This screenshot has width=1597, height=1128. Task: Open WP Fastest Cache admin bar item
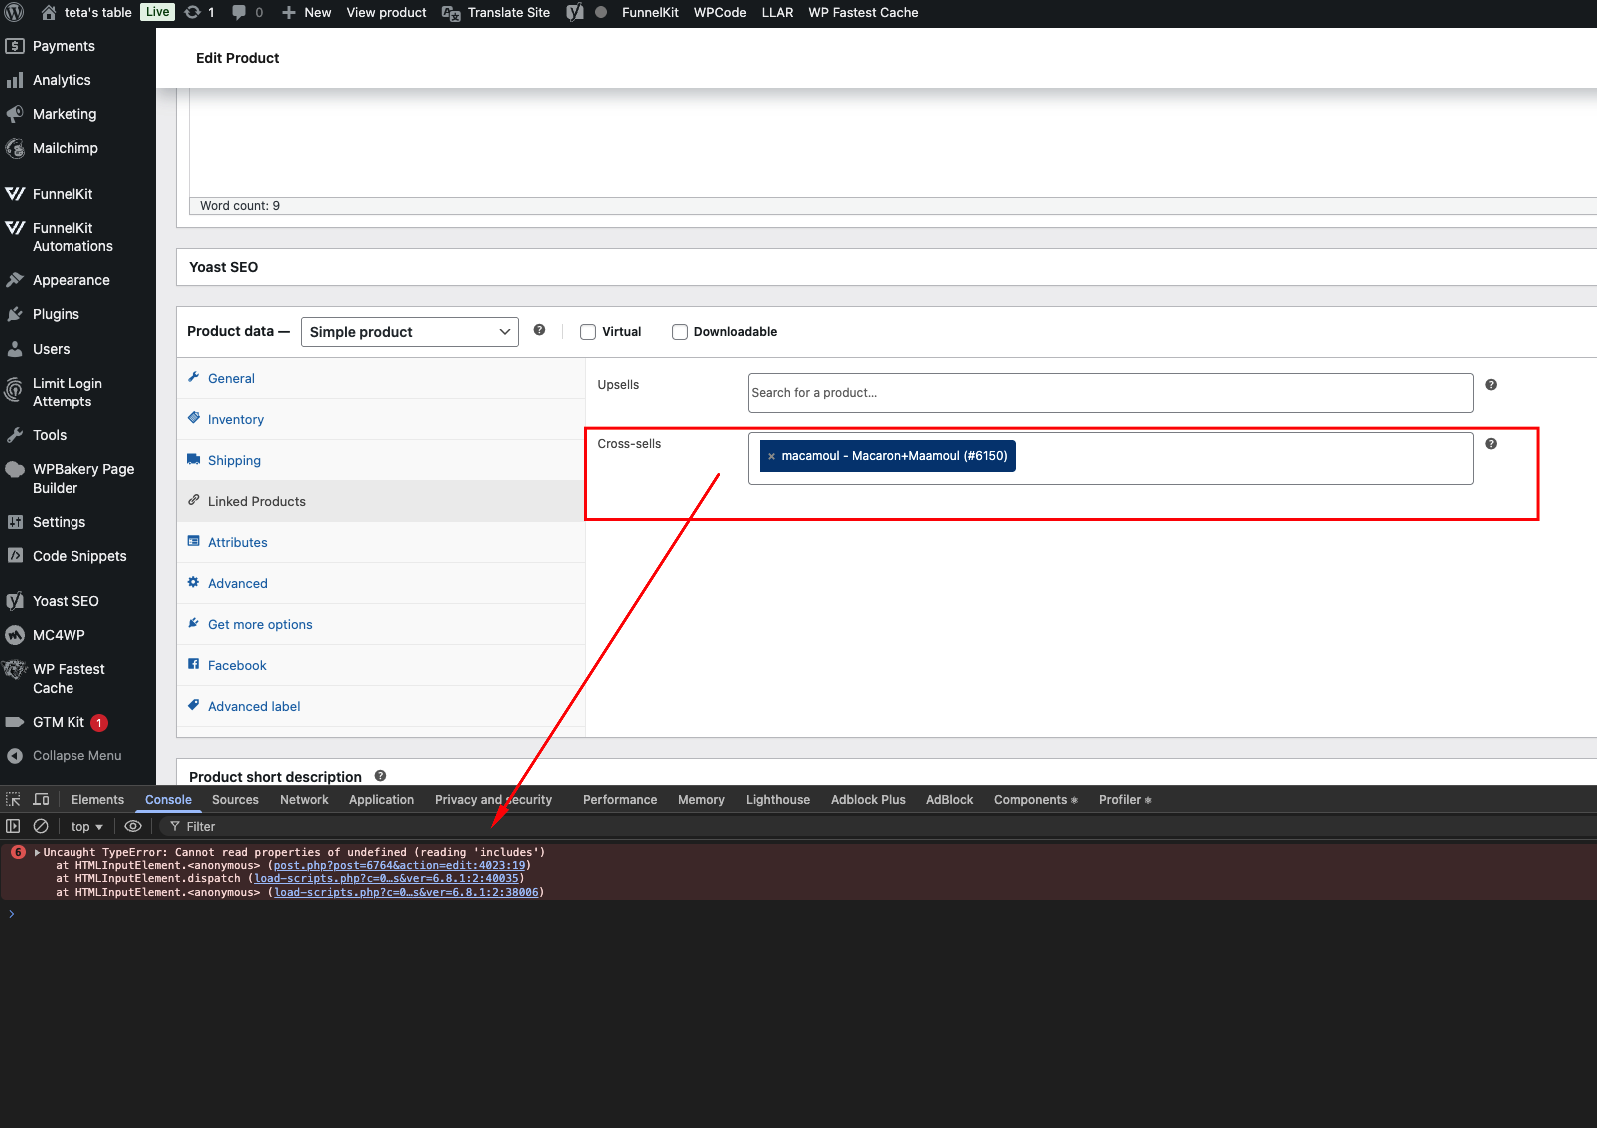click(x=863, y=12)
